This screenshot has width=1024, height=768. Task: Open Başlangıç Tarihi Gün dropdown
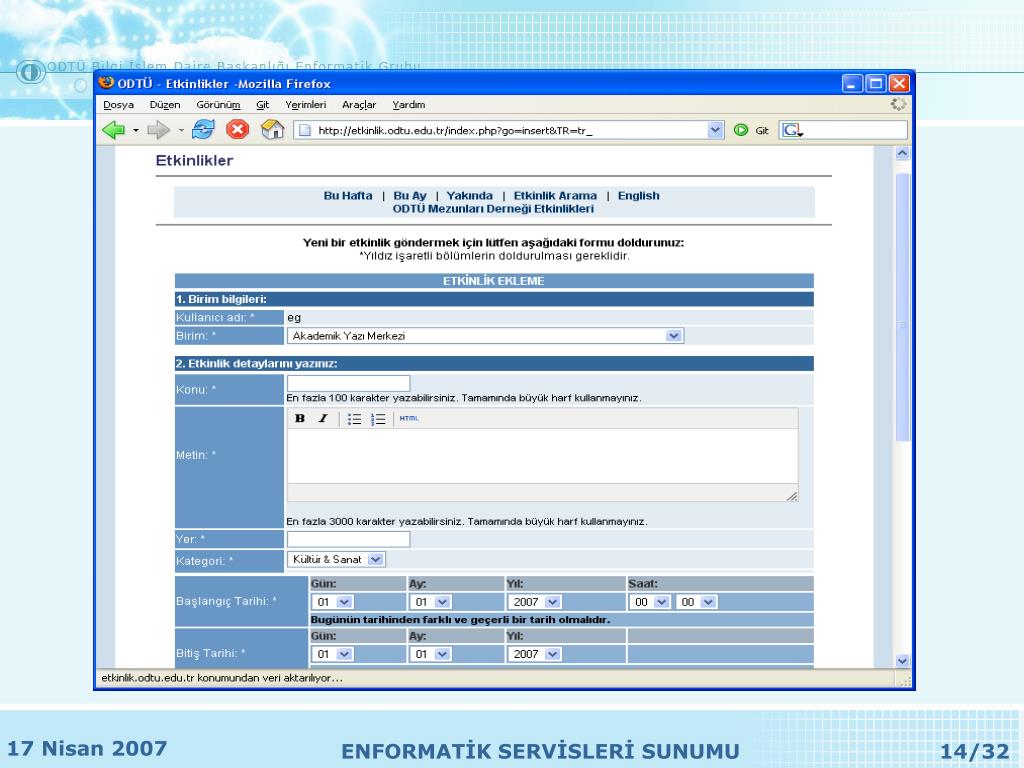[332, 602]
